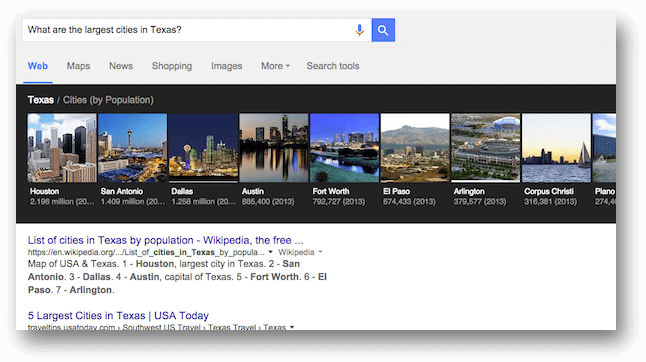Image resolution: width=646 pixels, height=362 pixels.
Task: Select the Houston skyline thumbnail
Action: point(62,148)
